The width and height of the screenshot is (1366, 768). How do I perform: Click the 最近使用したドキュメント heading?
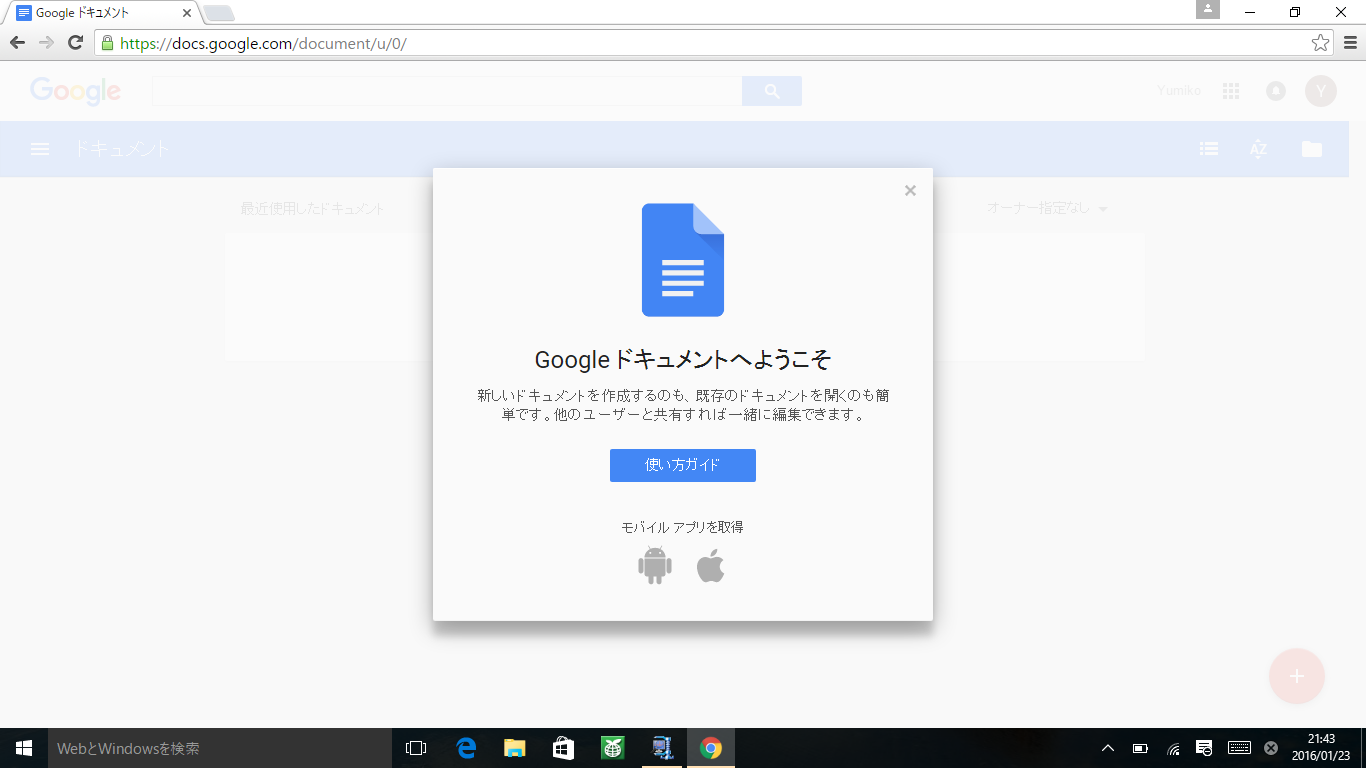coord(312,208)
